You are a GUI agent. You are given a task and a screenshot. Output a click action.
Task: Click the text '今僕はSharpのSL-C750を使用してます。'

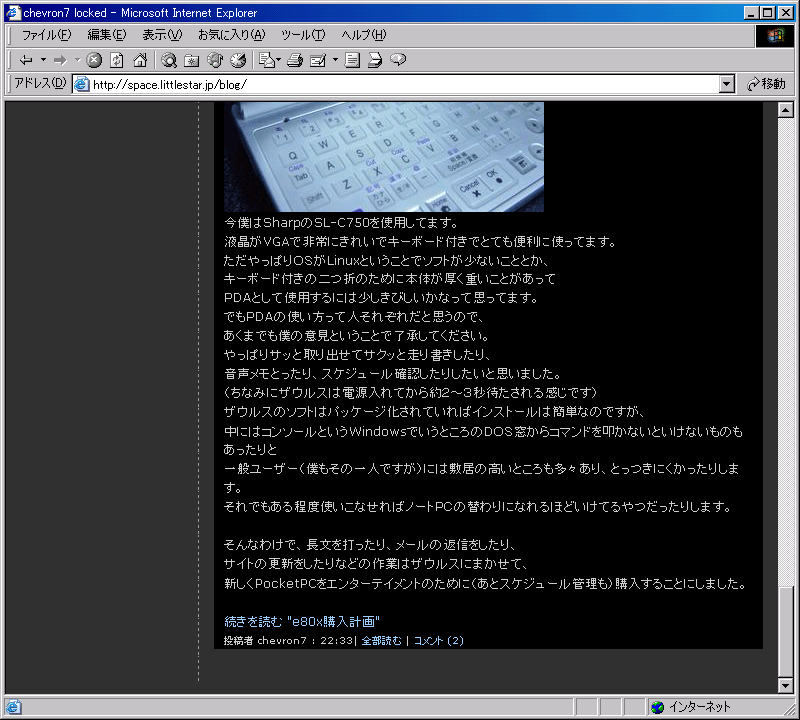341,223
